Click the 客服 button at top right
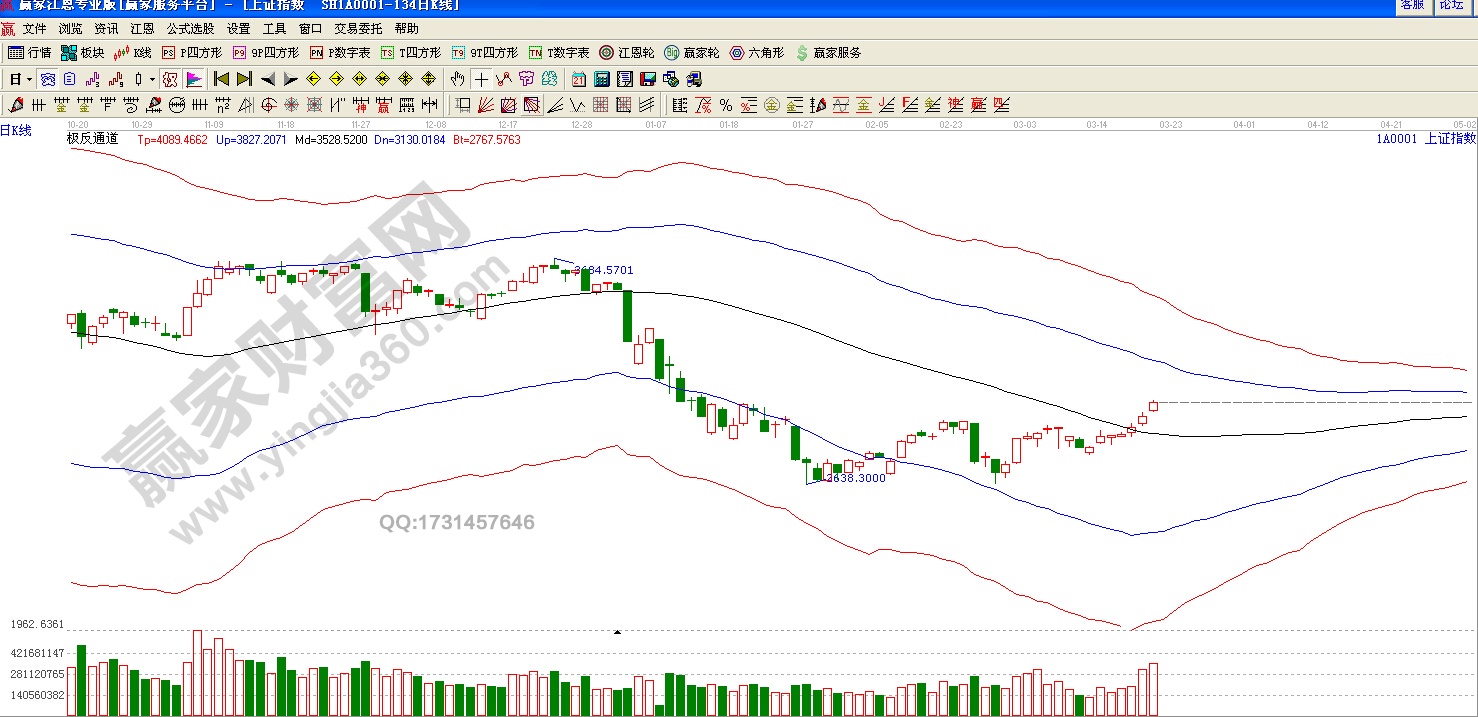Image resolution: width=1478 pixels, height=717 pixels. [1412, 5]
